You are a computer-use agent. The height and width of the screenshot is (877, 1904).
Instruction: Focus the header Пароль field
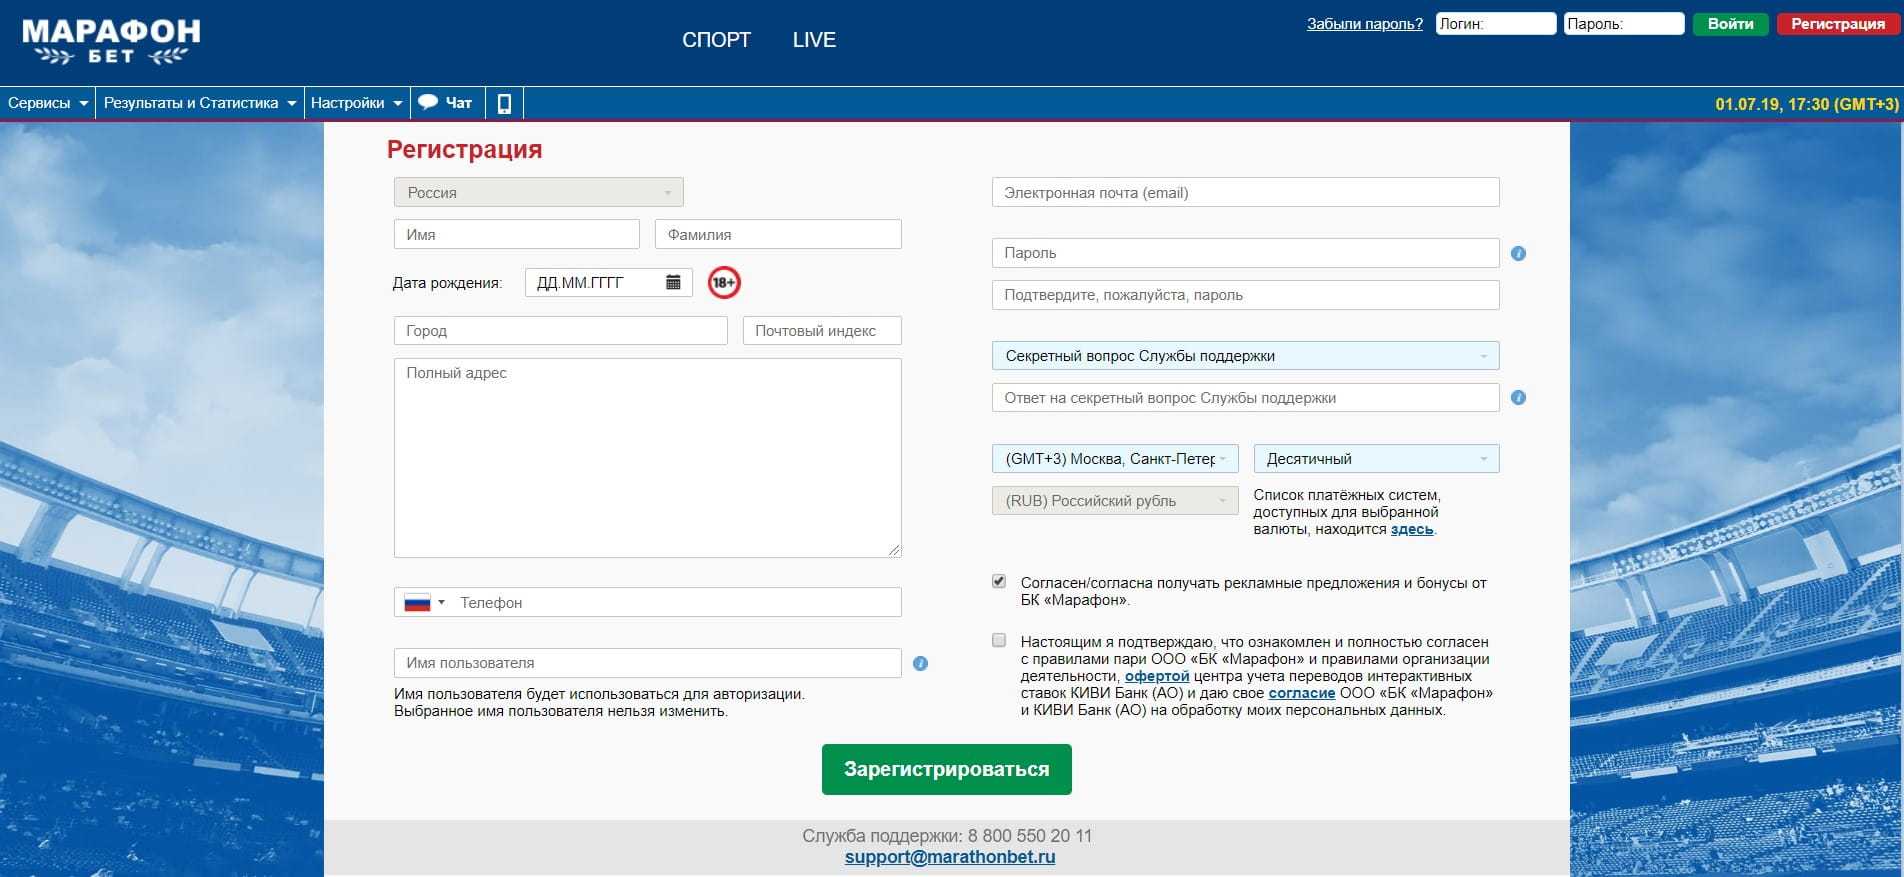coord(1624,24)
